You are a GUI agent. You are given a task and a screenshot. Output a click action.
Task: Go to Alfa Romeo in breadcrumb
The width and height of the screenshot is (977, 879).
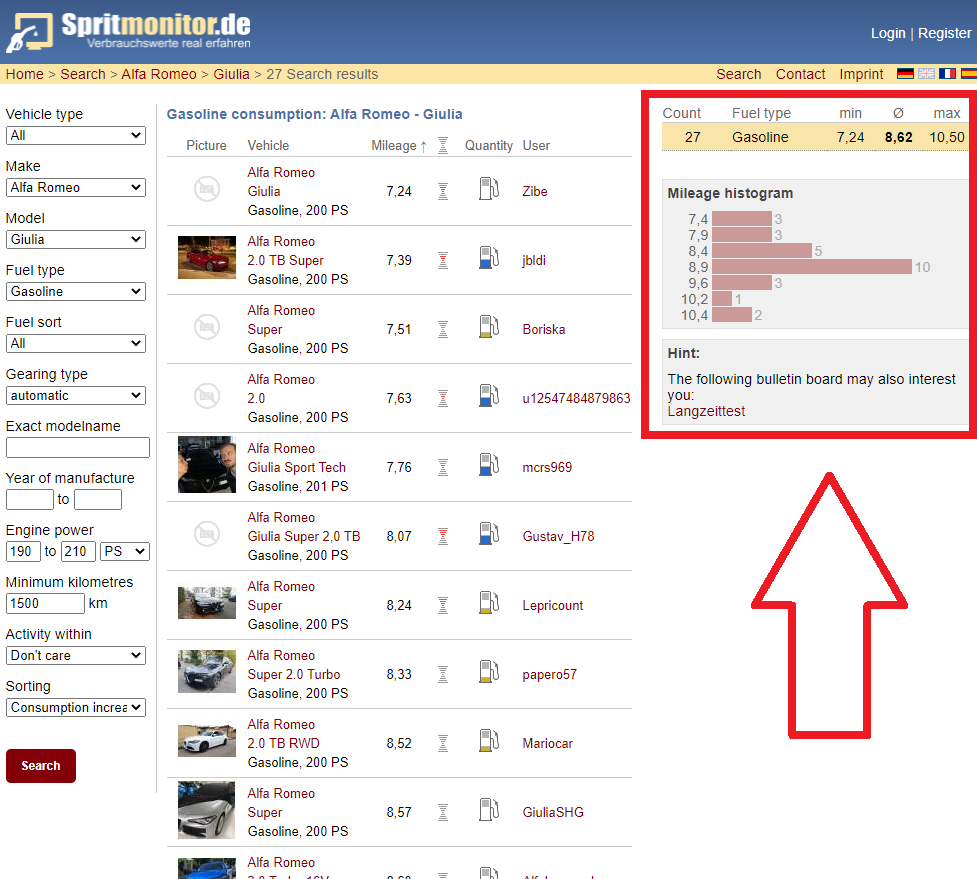coord(159,74)
